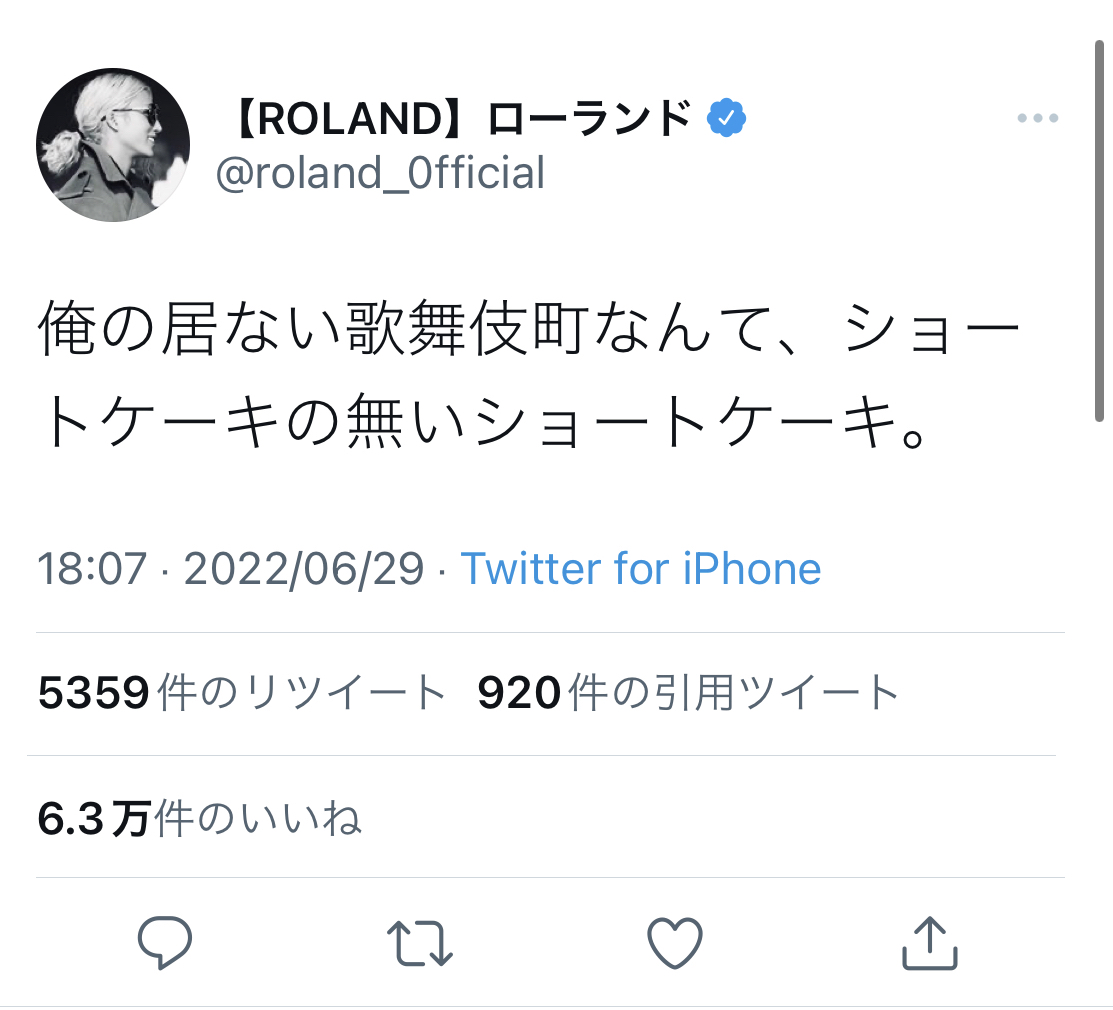View the 920 件の引用ツイート list
1113x1010 pixels.
tap(689, 692)
